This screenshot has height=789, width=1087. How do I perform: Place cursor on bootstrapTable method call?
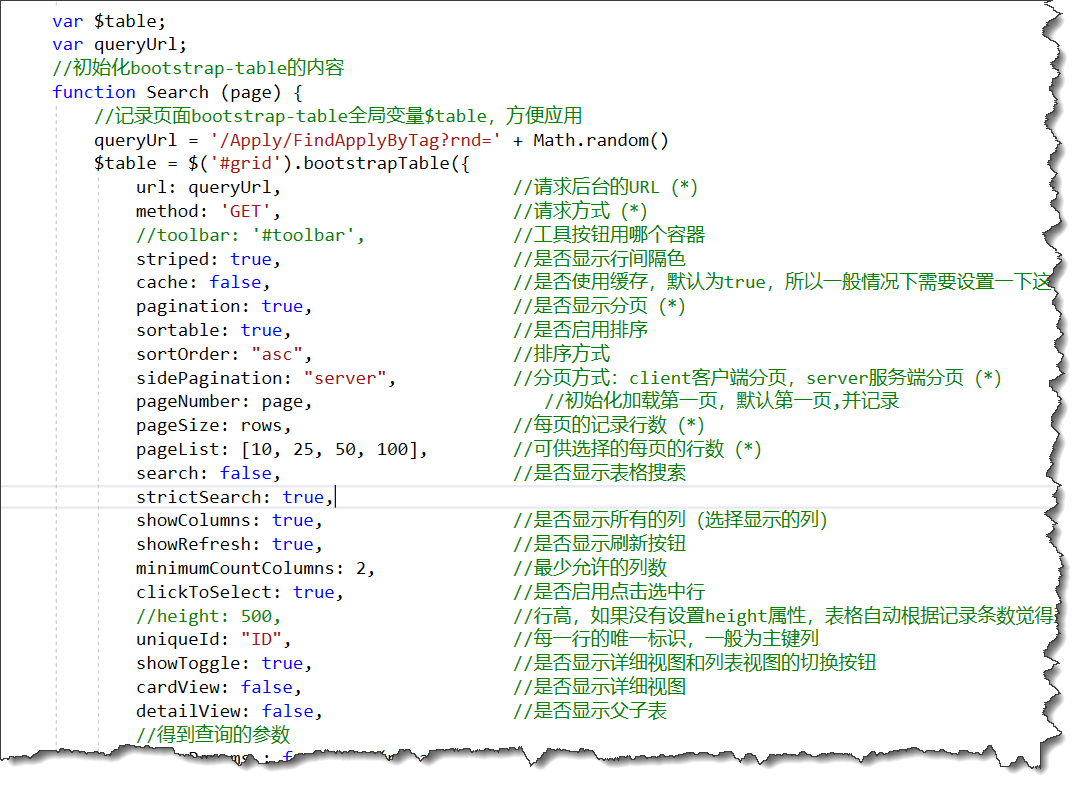pos(380,163)
